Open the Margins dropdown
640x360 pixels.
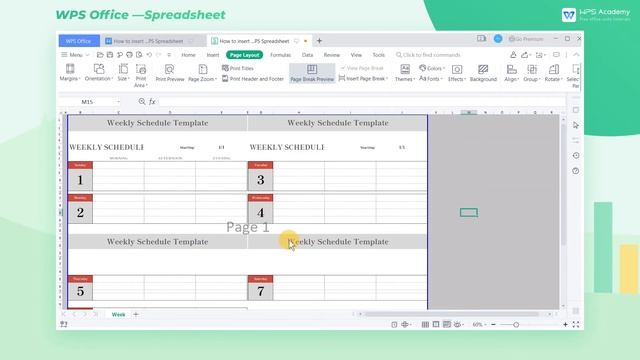pyautogui.click(x=70, y=73)
